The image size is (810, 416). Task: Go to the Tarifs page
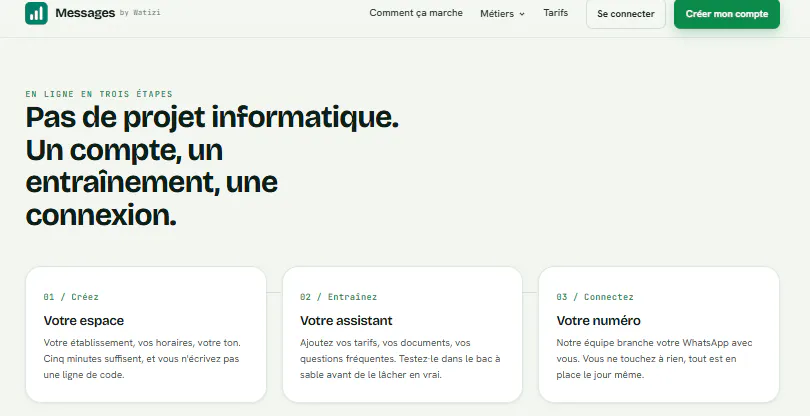tap(556, 13)
